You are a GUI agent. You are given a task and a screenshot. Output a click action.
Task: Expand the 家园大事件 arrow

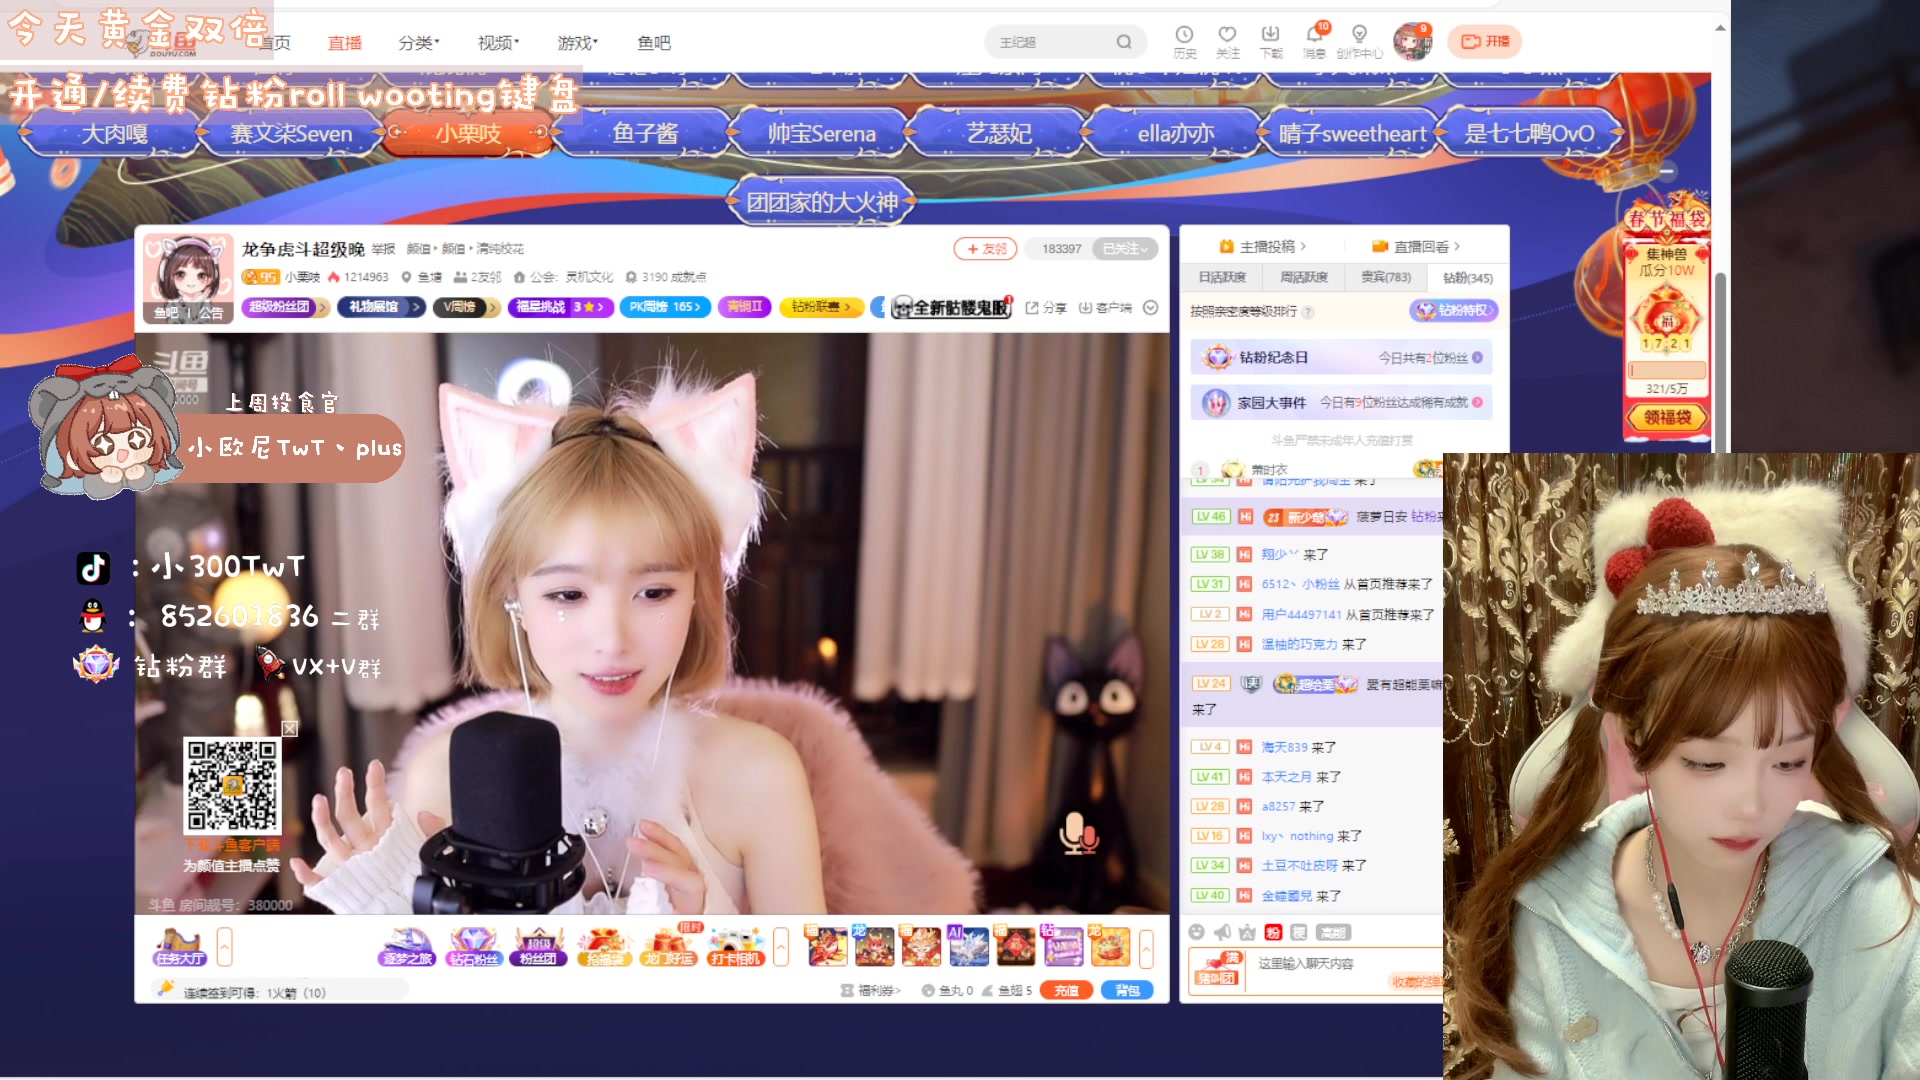(x=1477, y=402)
